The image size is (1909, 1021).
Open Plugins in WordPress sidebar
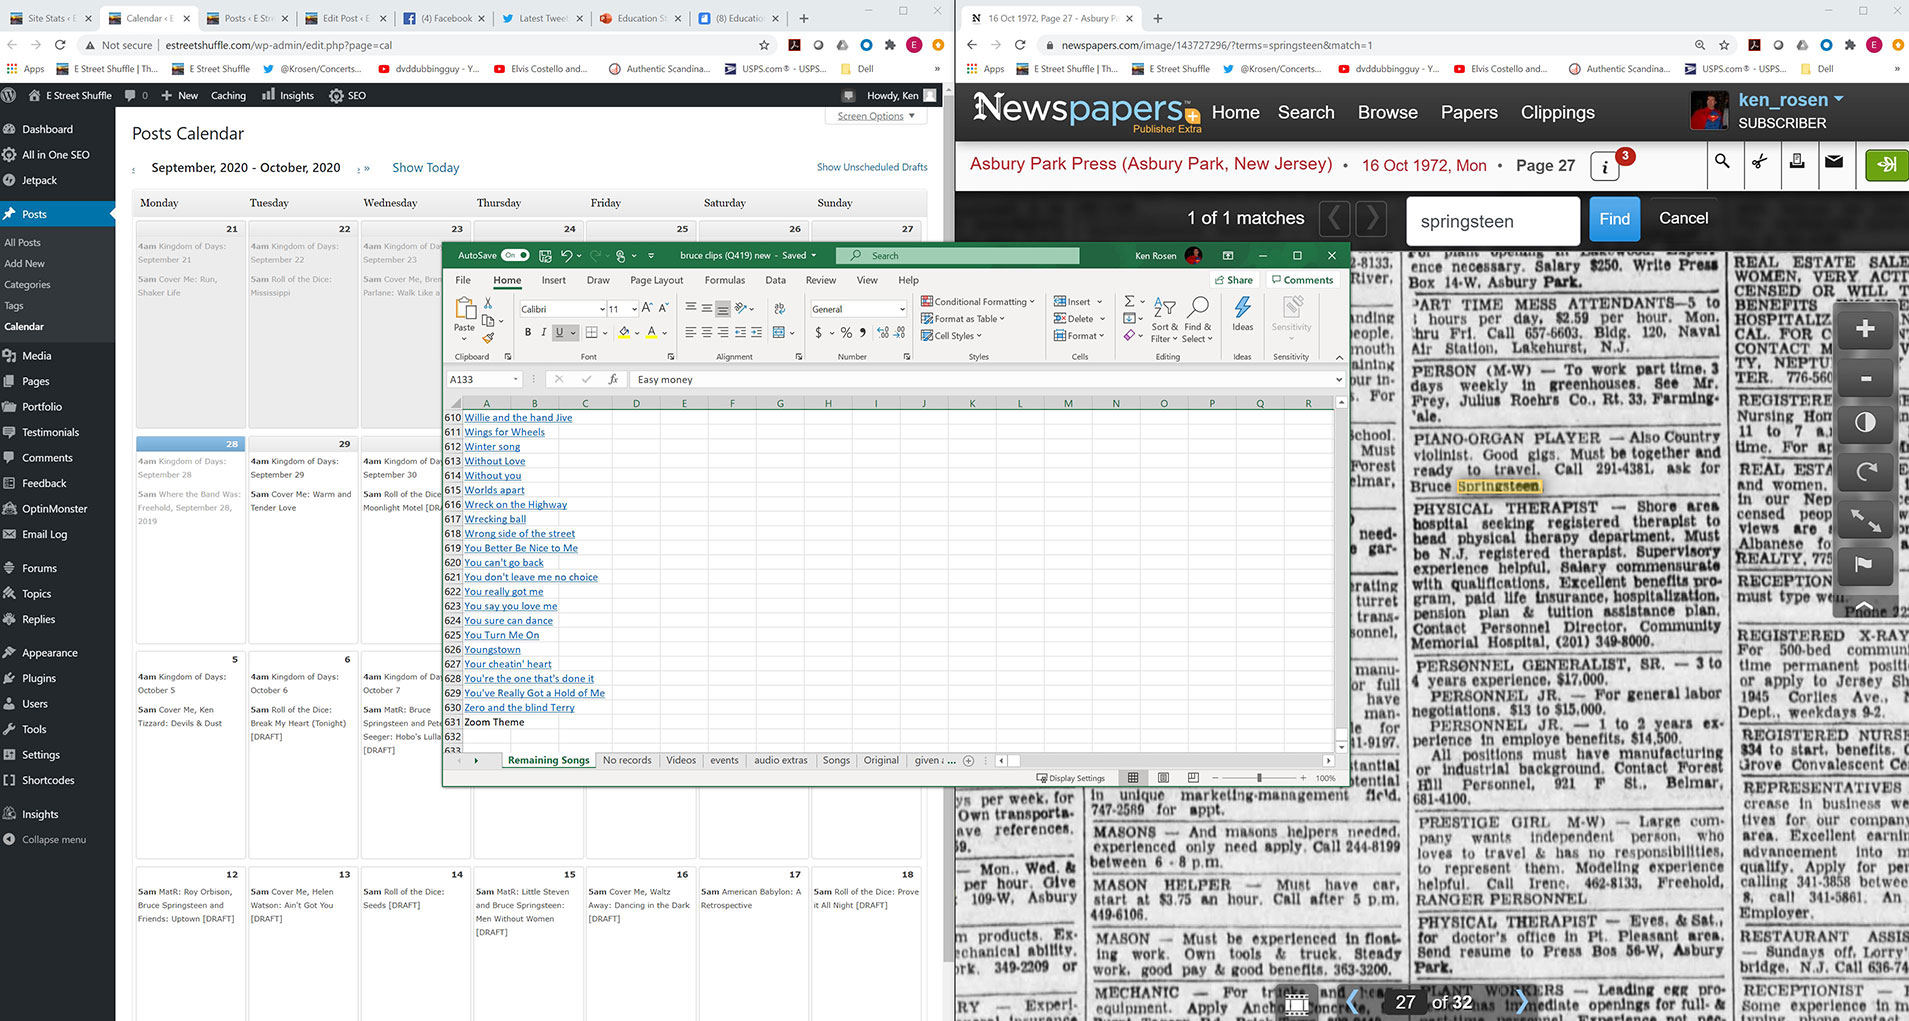[x=39, y=678]
